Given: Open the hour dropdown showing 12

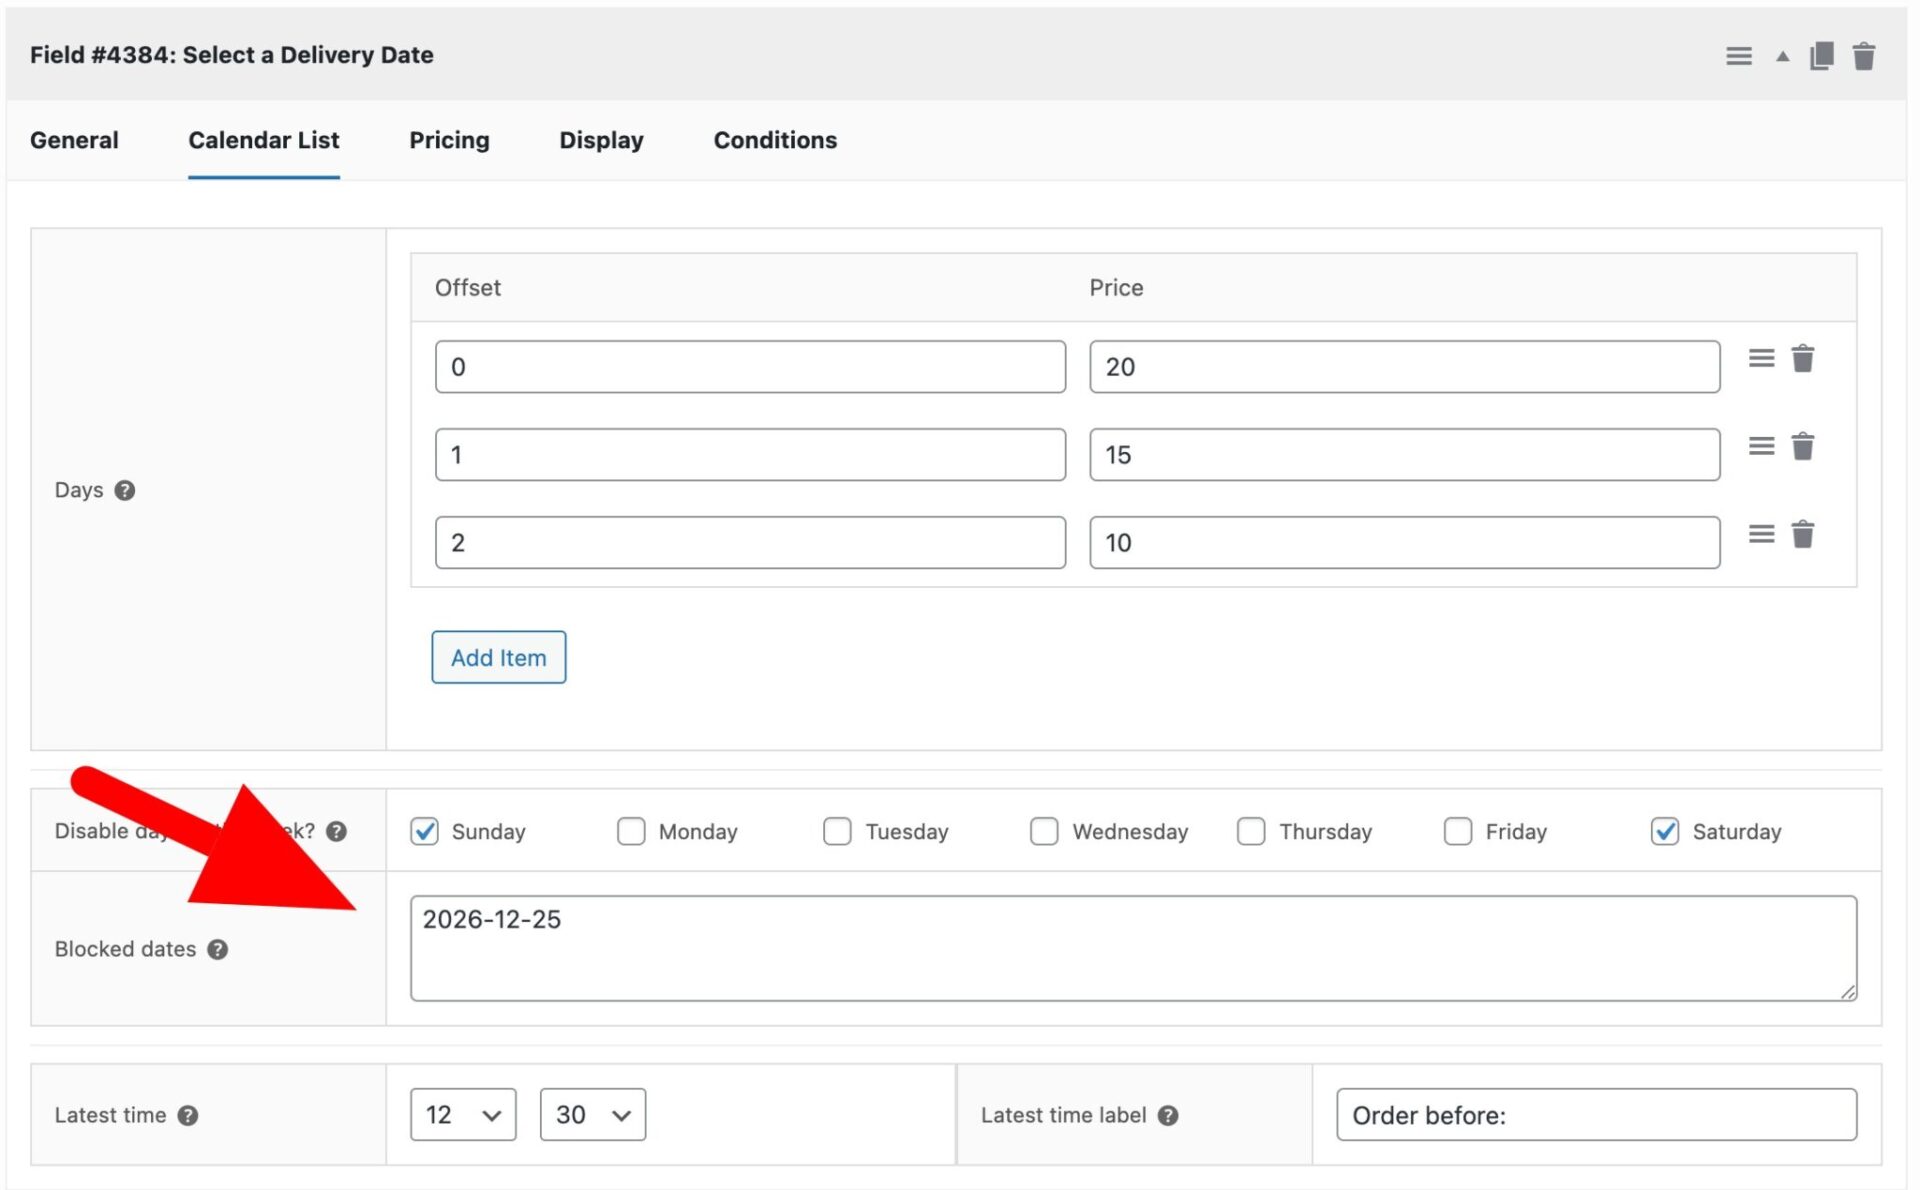Looking at the screenshot, I should (461, 1114).
